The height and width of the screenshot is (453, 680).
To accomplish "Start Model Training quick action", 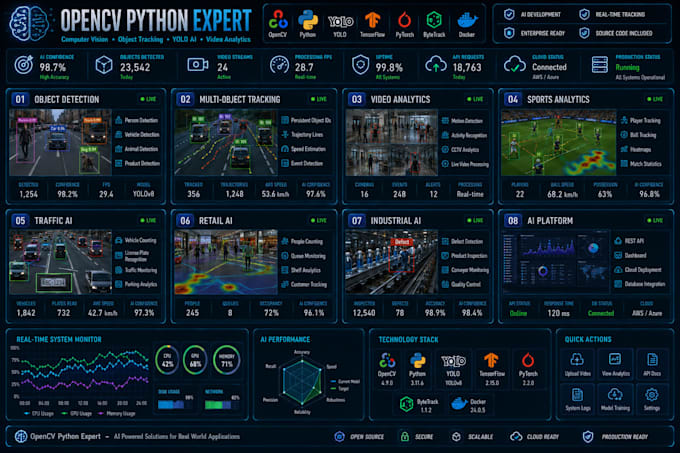I will click(615, 399).
